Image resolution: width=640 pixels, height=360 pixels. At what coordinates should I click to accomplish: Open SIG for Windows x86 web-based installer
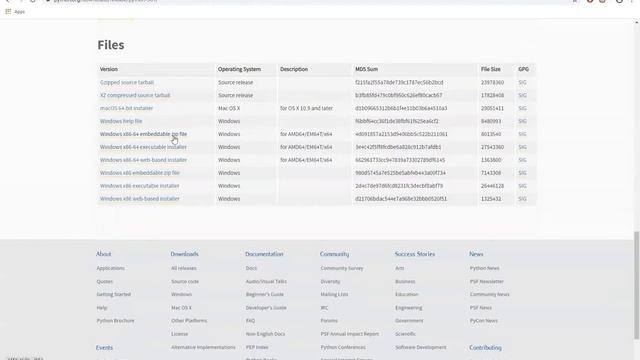(522, 199)
